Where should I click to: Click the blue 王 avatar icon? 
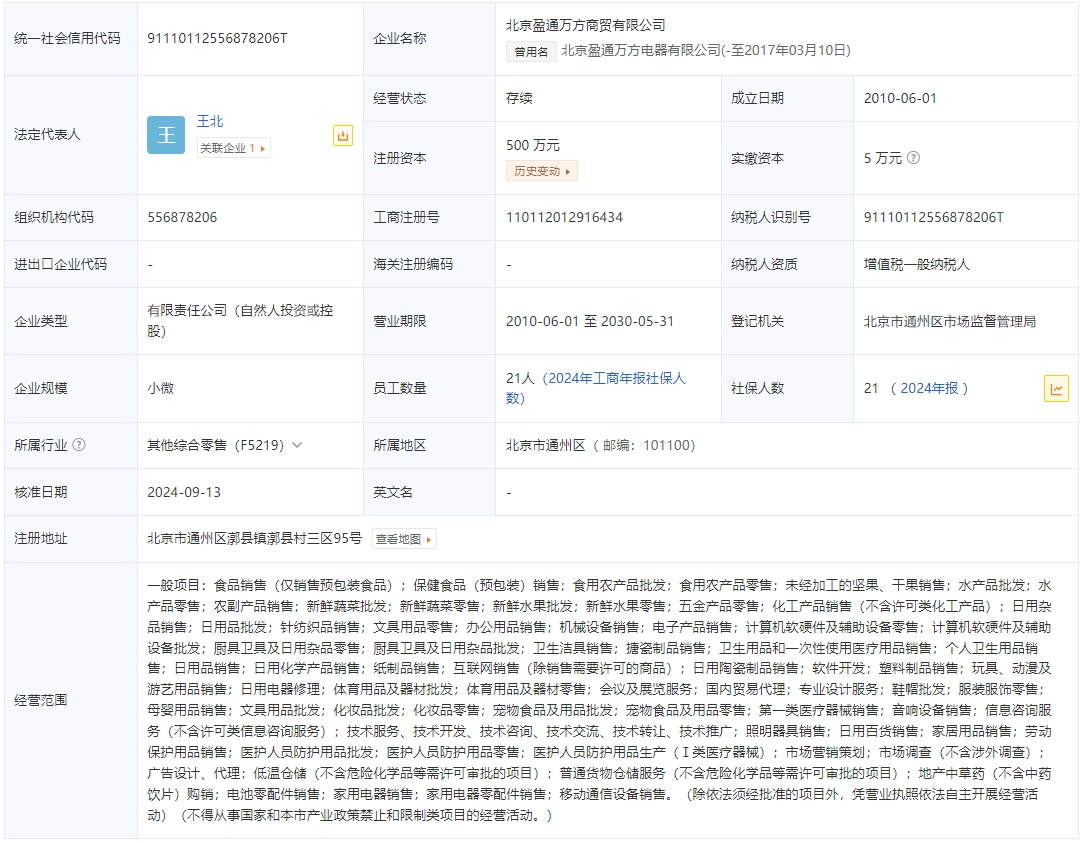166,135
